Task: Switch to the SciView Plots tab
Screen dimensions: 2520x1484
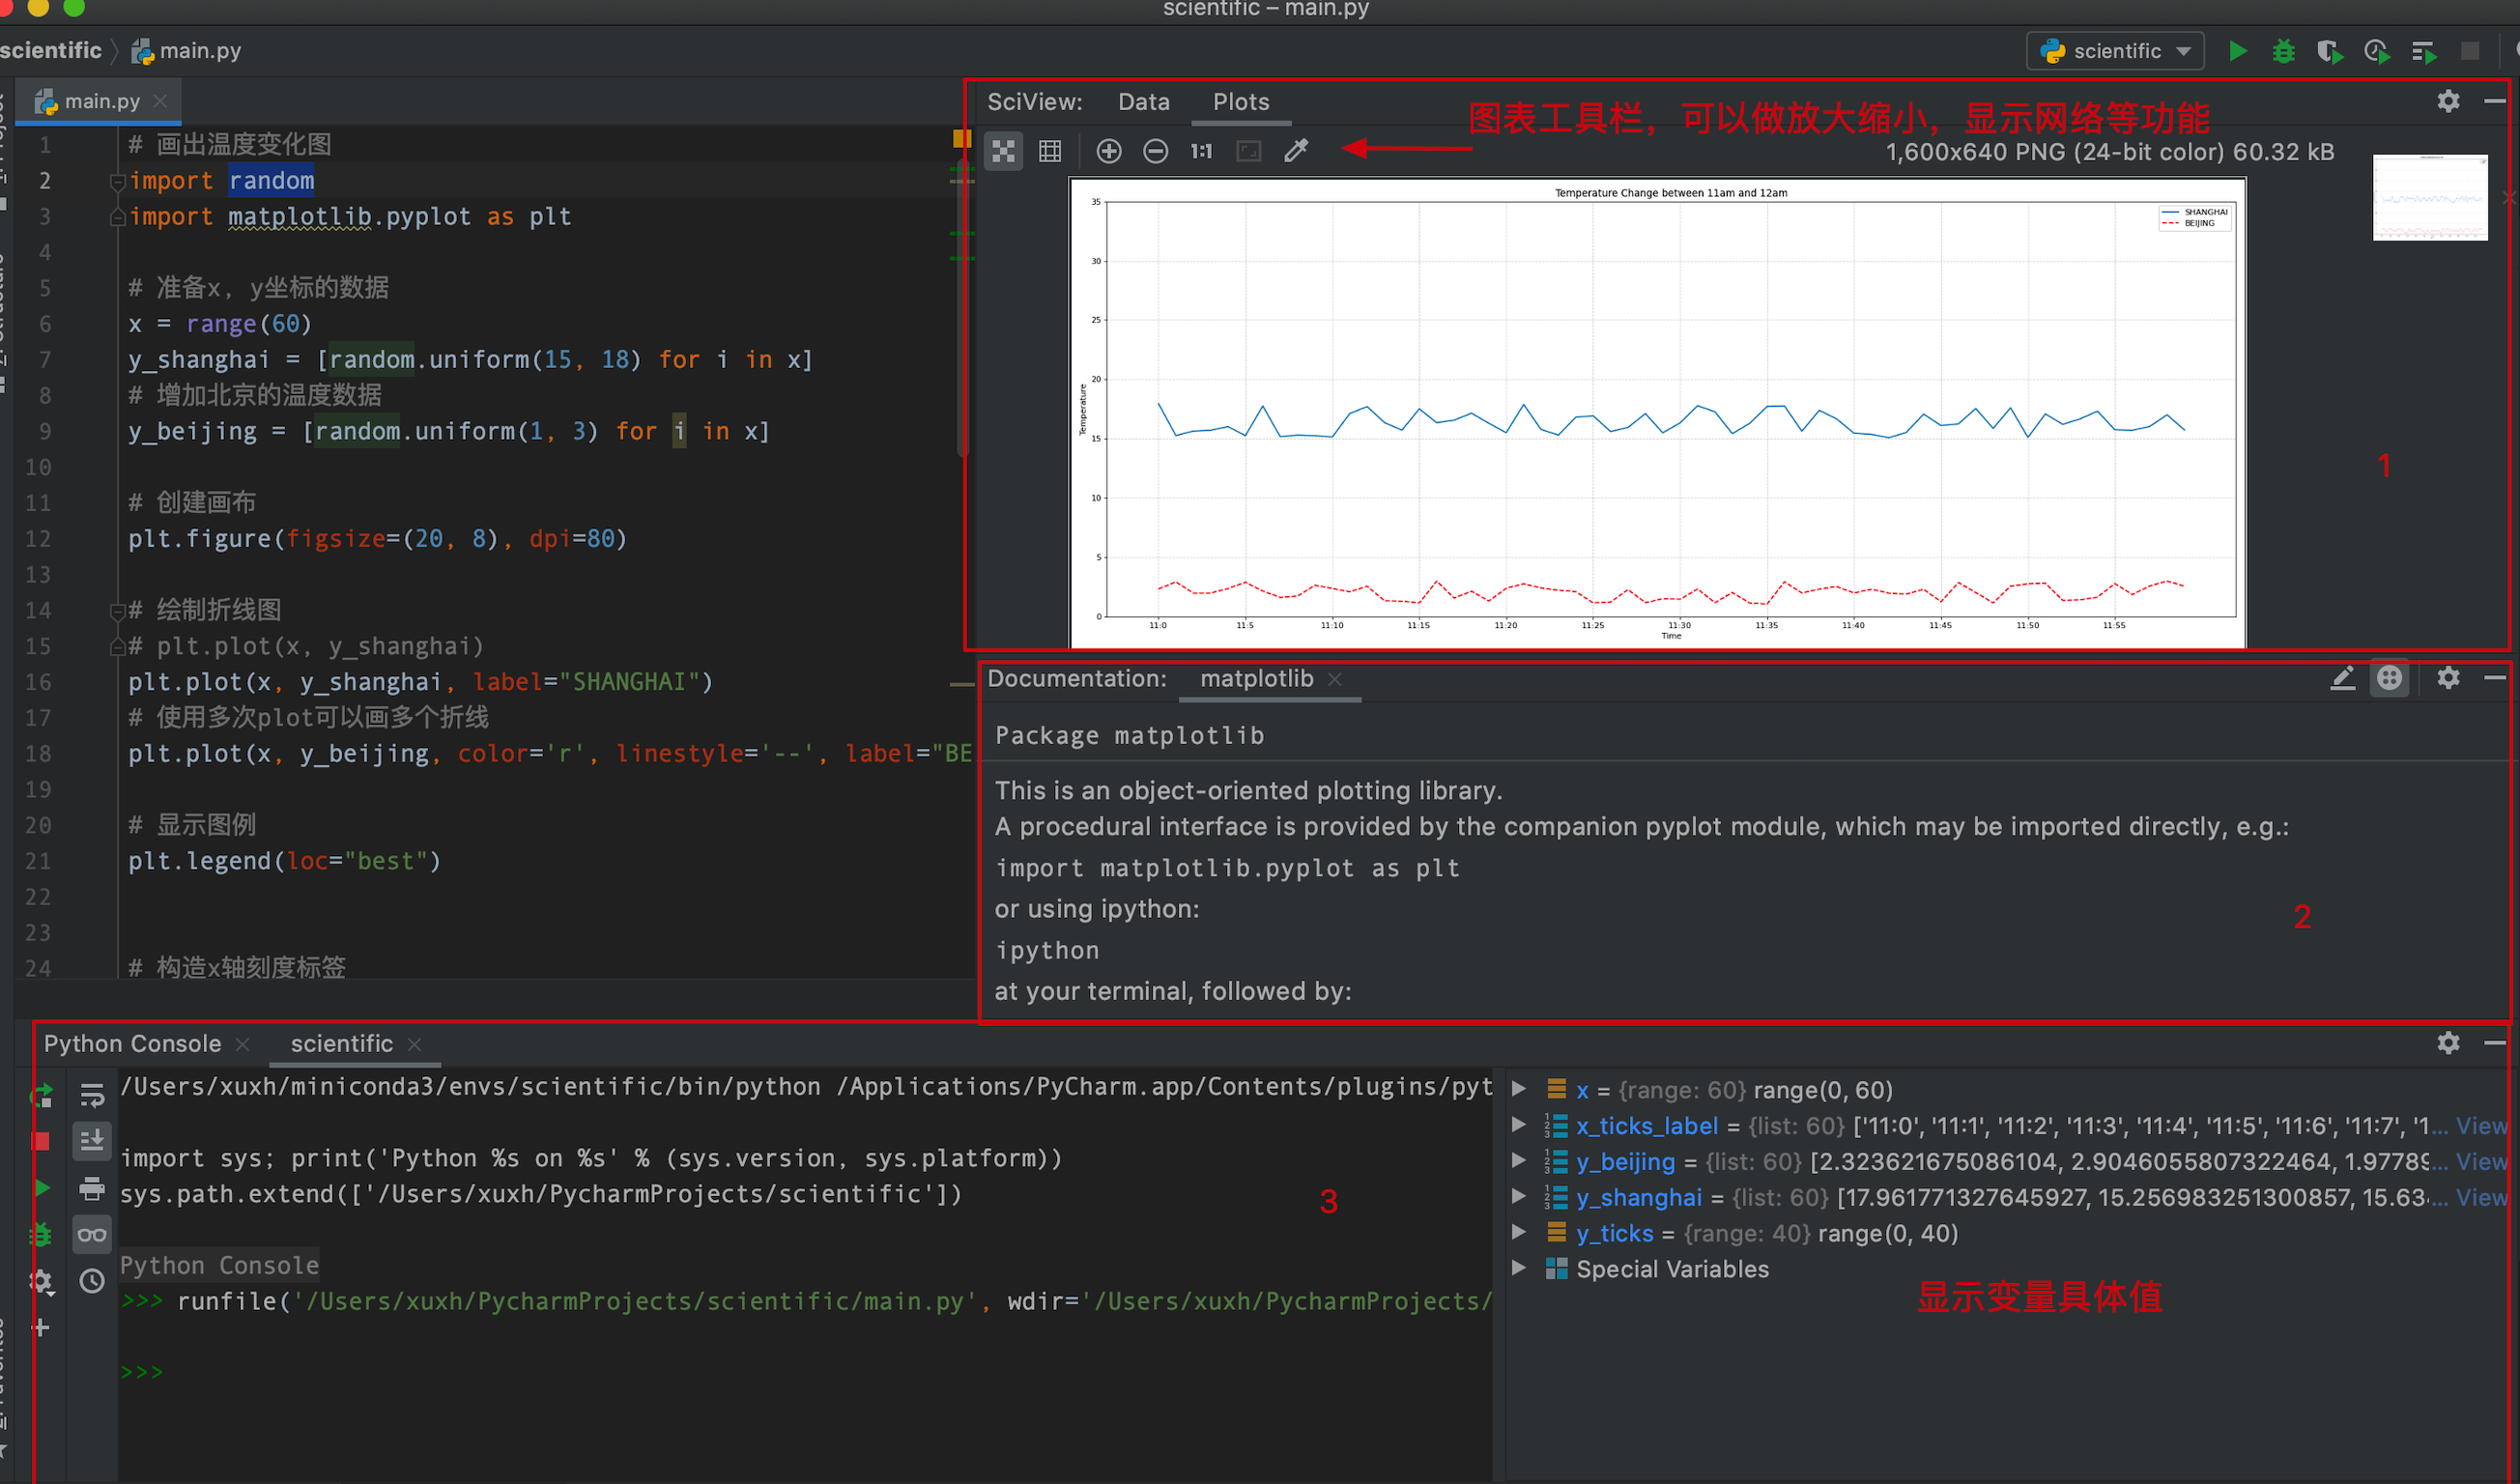Action: (1241, 102)
